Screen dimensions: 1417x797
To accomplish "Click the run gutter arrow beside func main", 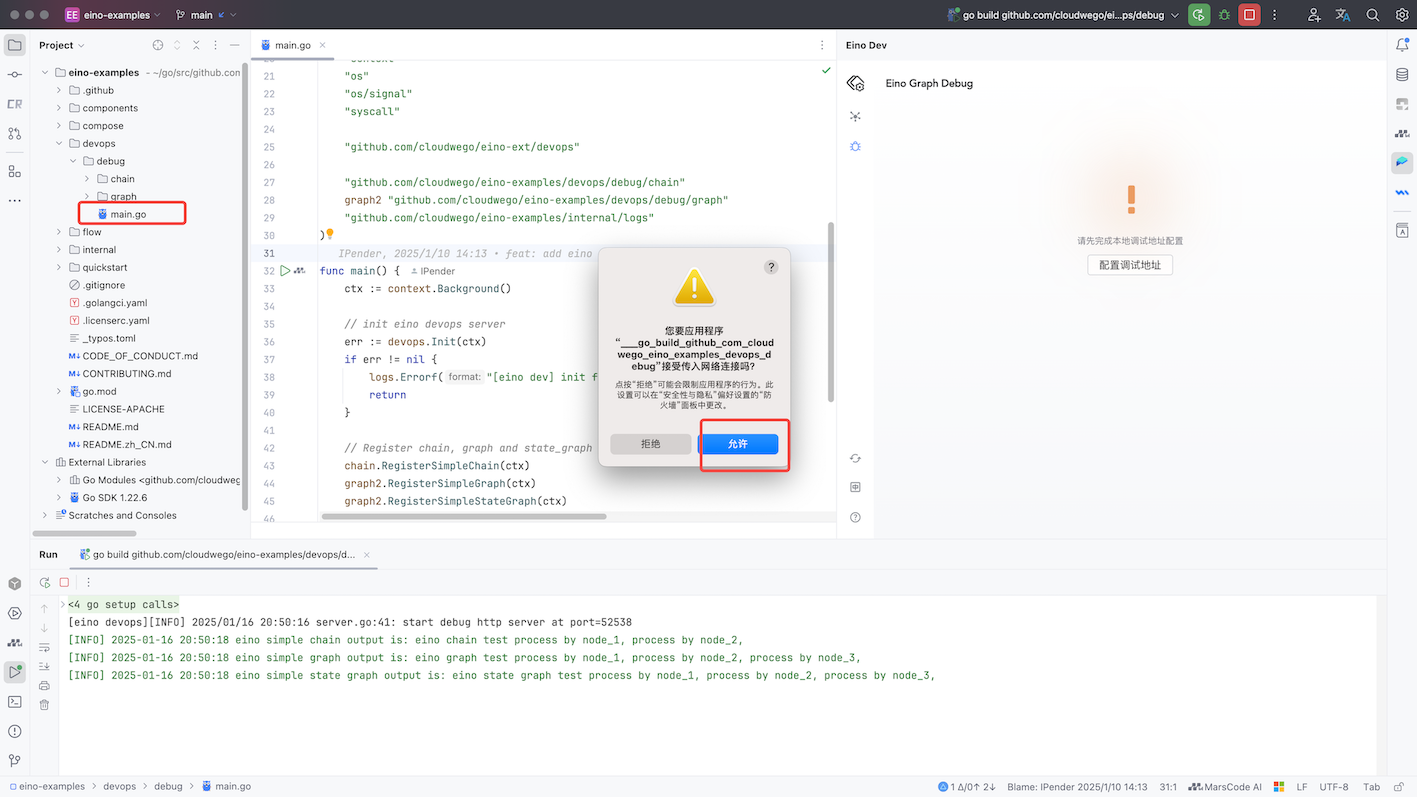I will click(285, 271).
